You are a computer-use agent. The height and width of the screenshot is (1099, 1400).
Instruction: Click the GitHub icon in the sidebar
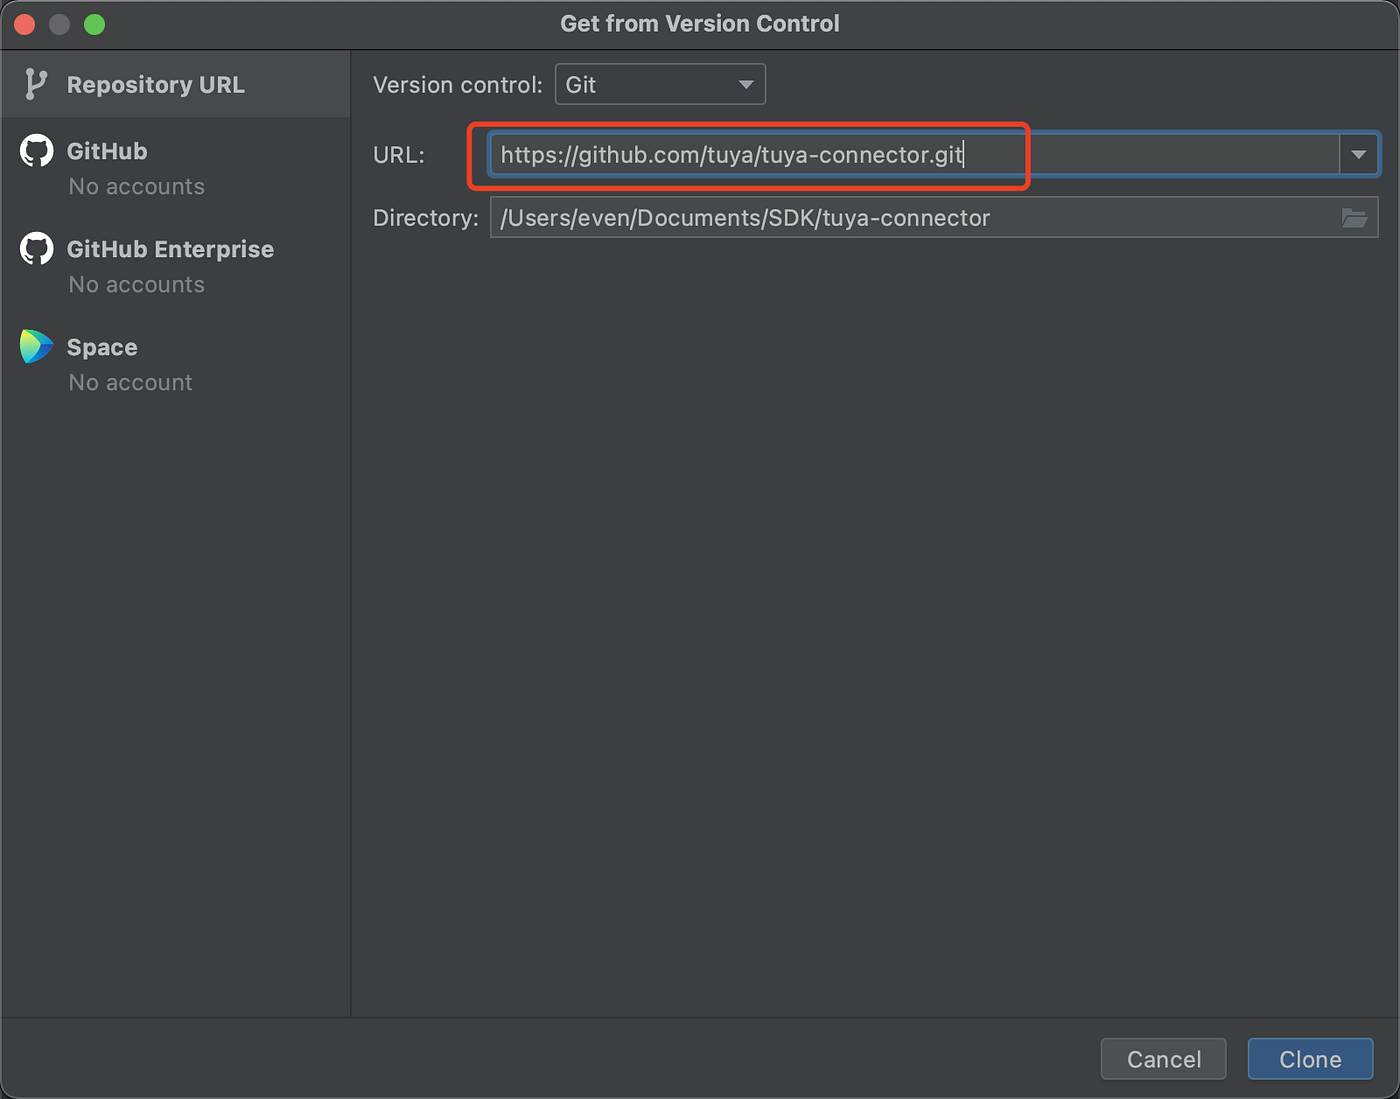36,150
